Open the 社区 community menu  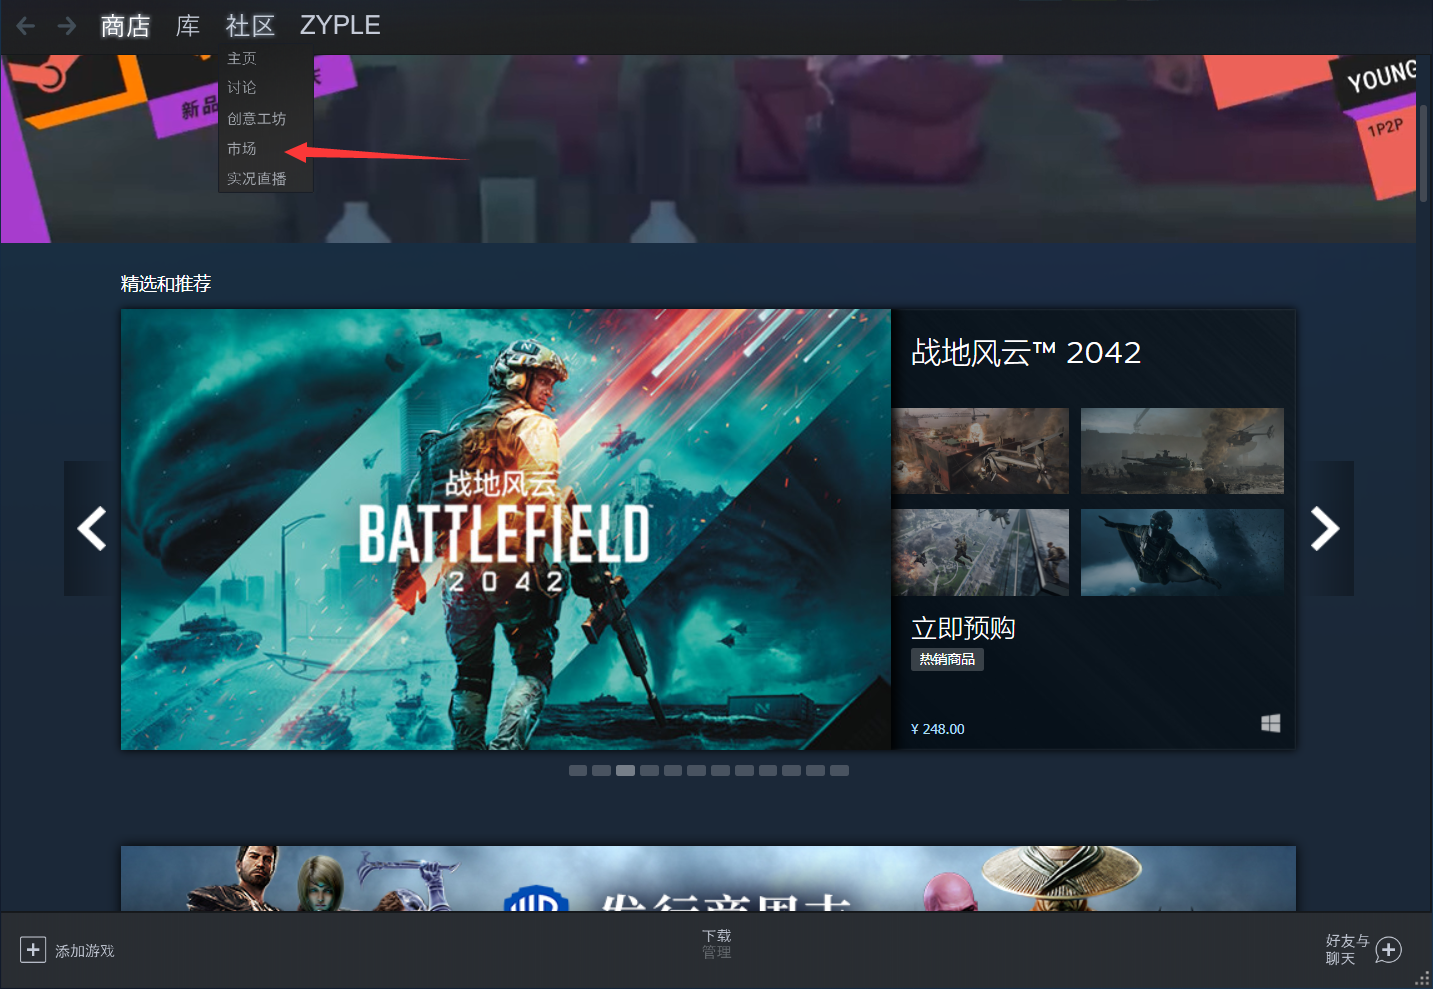tap(250, 26)
